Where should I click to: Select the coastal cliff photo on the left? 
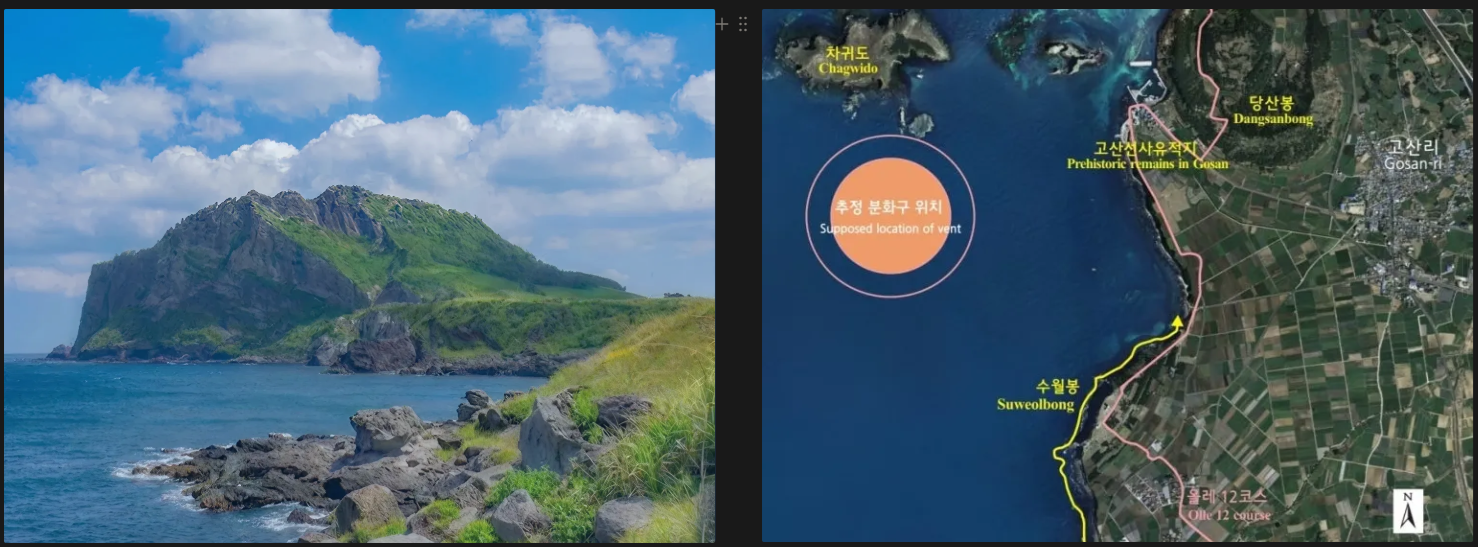359,276
